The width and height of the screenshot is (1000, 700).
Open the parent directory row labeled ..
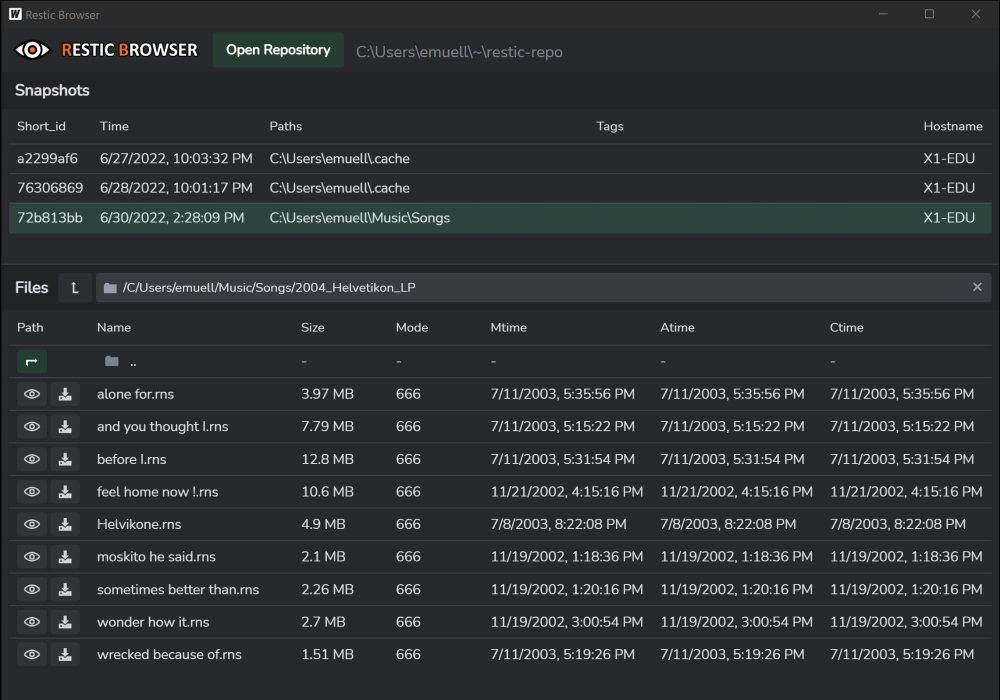point(133,361)
